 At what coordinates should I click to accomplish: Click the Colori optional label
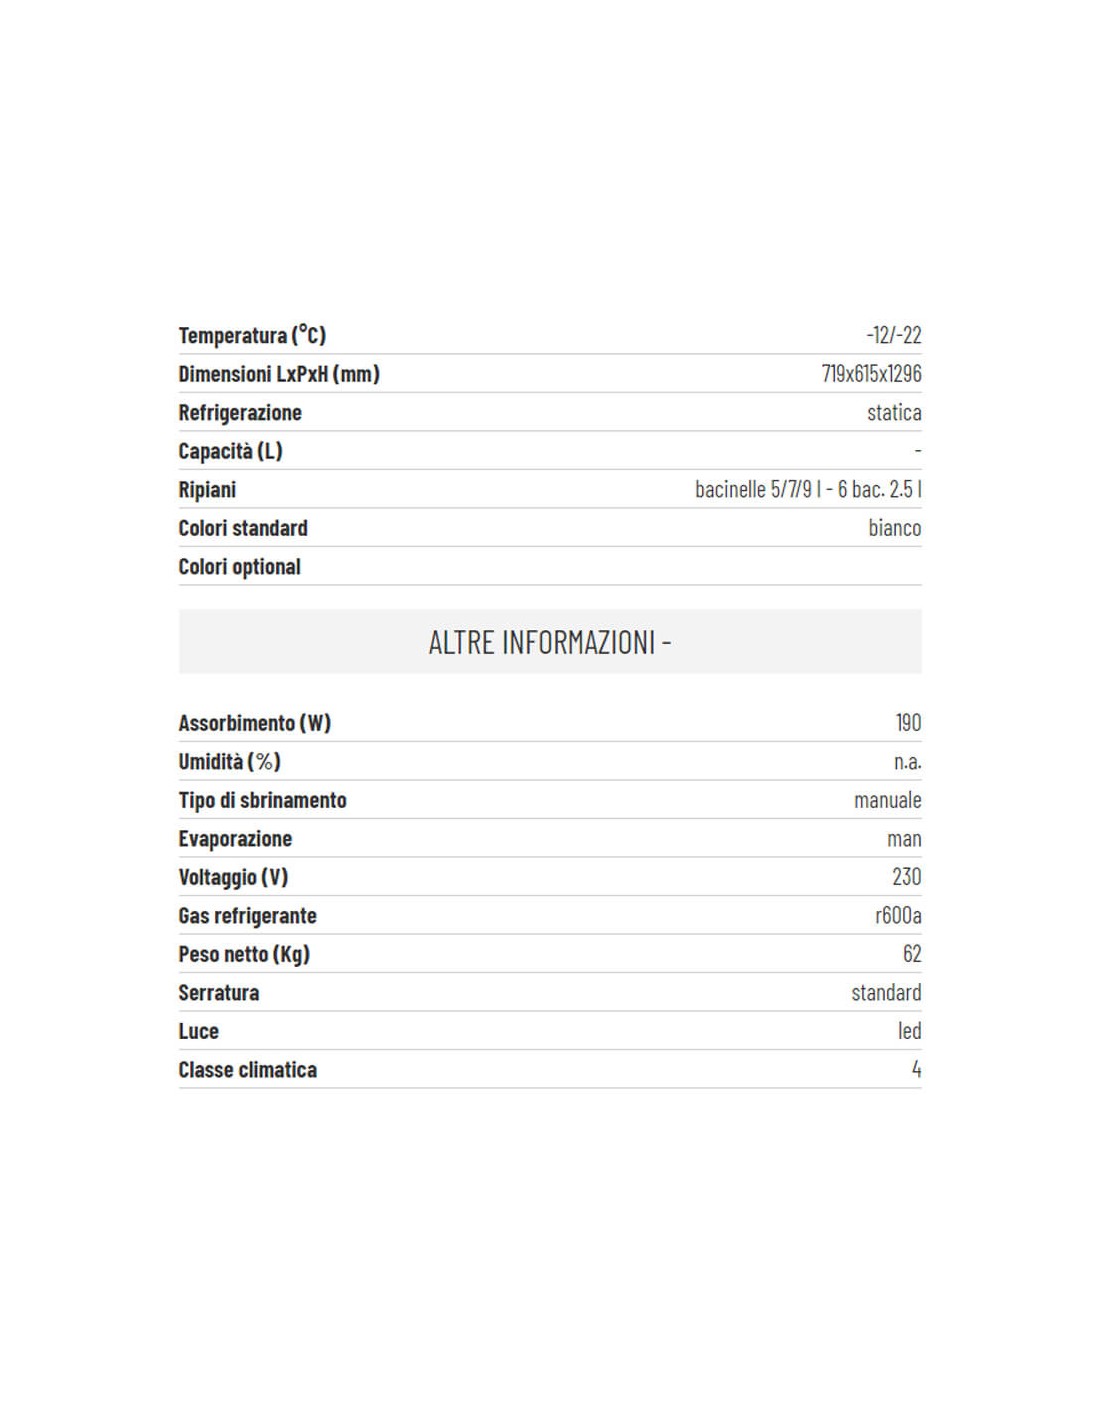240,567
